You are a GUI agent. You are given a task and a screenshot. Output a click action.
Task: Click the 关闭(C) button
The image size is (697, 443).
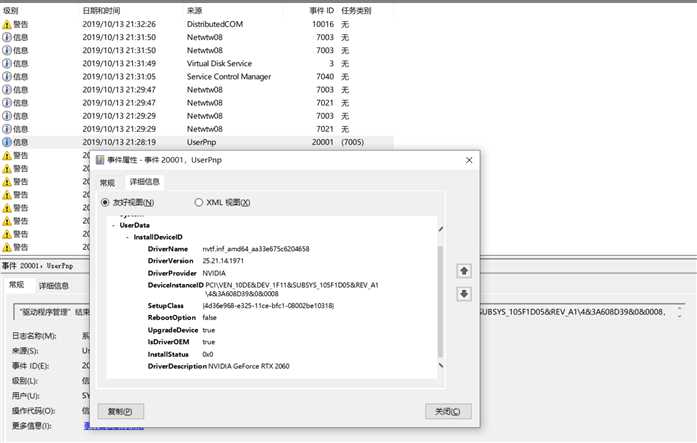[448, 411]
